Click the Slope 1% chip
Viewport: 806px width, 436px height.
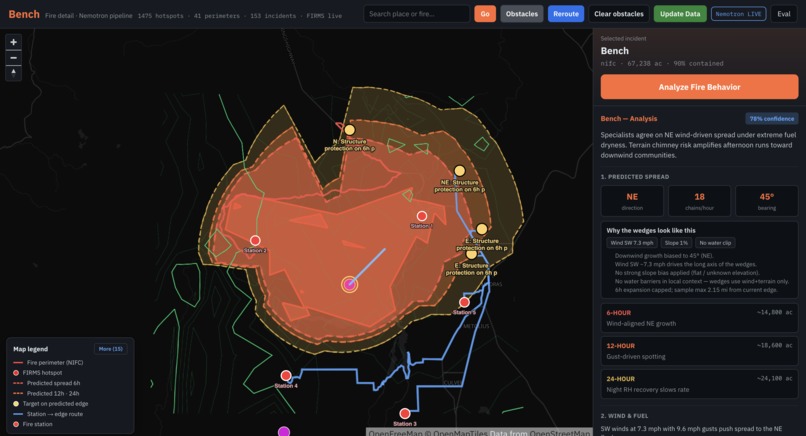(676, 243)
